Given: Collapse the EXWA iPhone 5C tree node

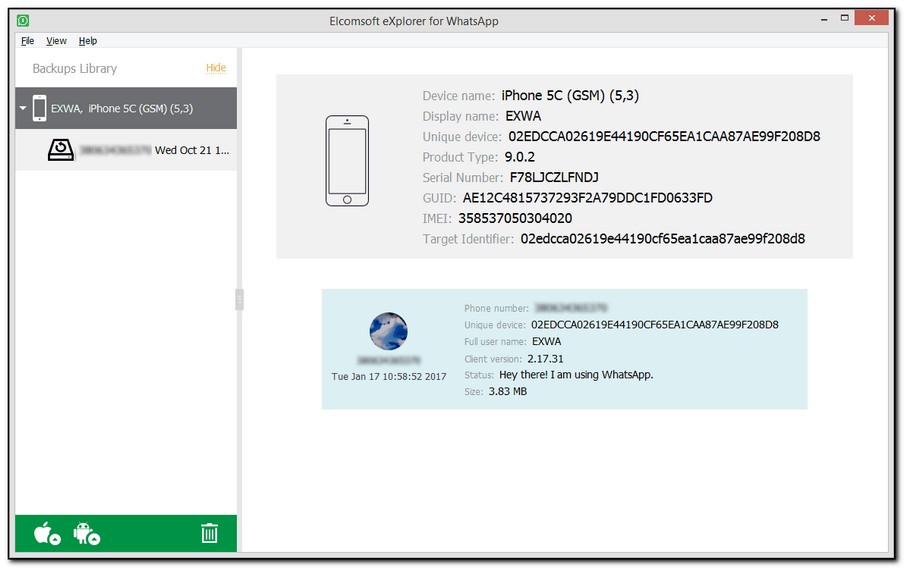Looking at the screenshot, I should pos(23,108).
